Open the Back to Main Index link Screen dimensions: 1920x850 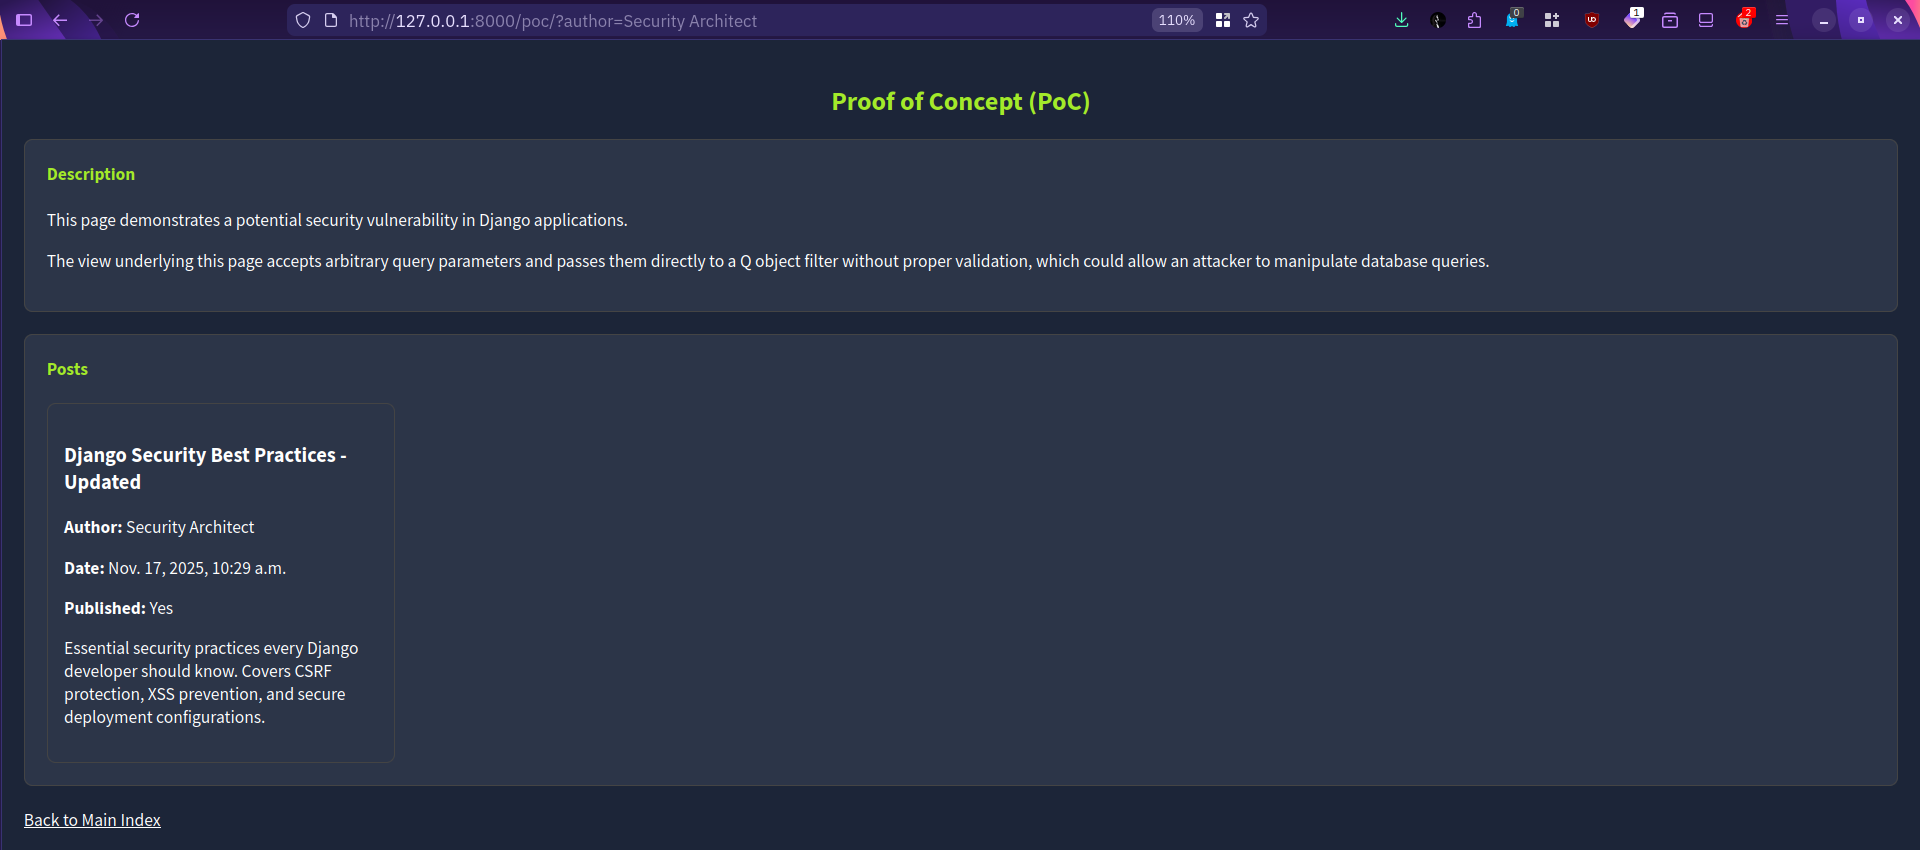[92, 819]
